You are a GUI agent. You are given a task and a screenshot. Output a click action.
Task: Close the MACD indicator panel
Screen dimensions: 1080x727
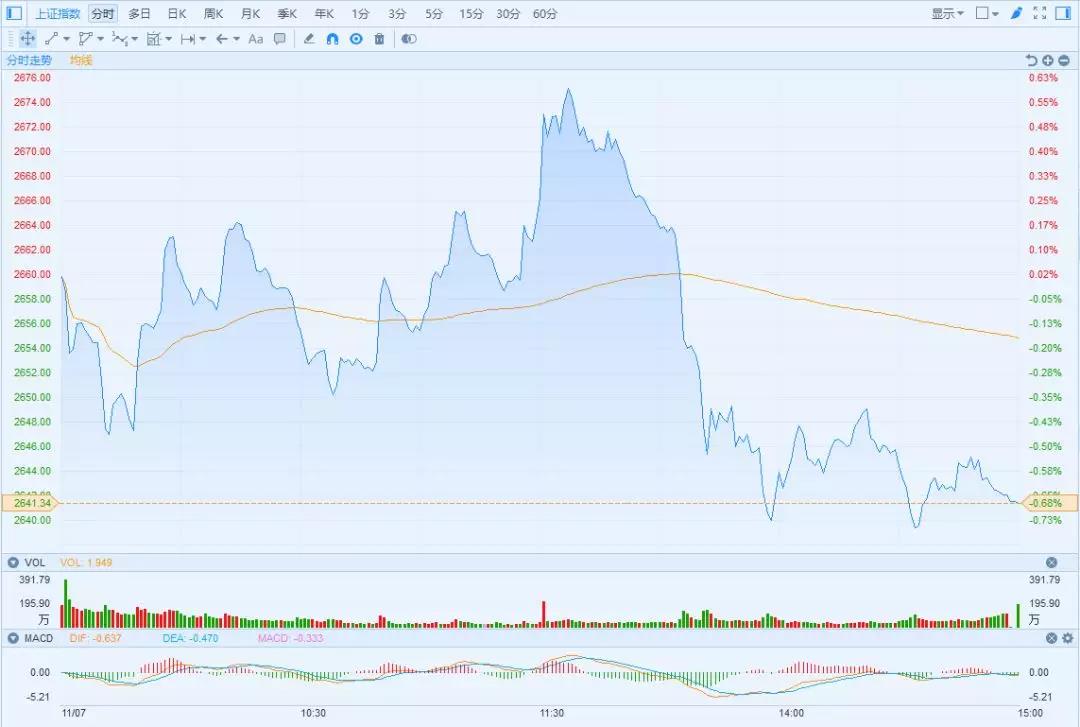(1052, 638)
